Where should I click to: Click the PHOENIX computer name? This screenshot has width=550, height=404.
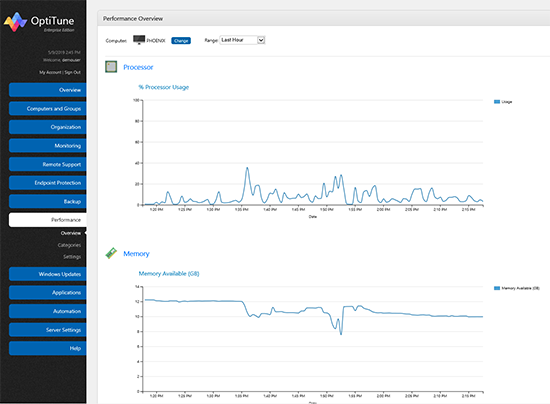pyautogui.click(x=156, y=41)
